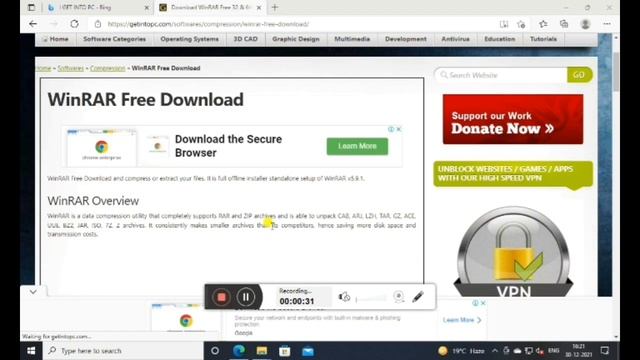640x360 pixels.
Task: Toggle the recorder webcam icon
Action: 399,297
